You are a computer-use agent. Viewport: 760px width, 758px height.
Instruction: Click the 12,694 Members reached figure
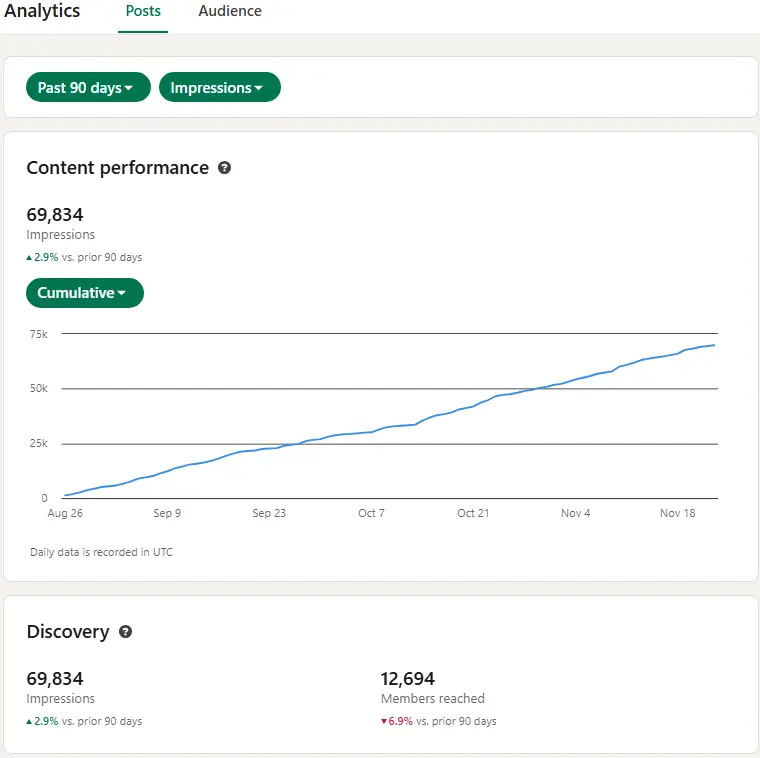click(x=408, y=679)
